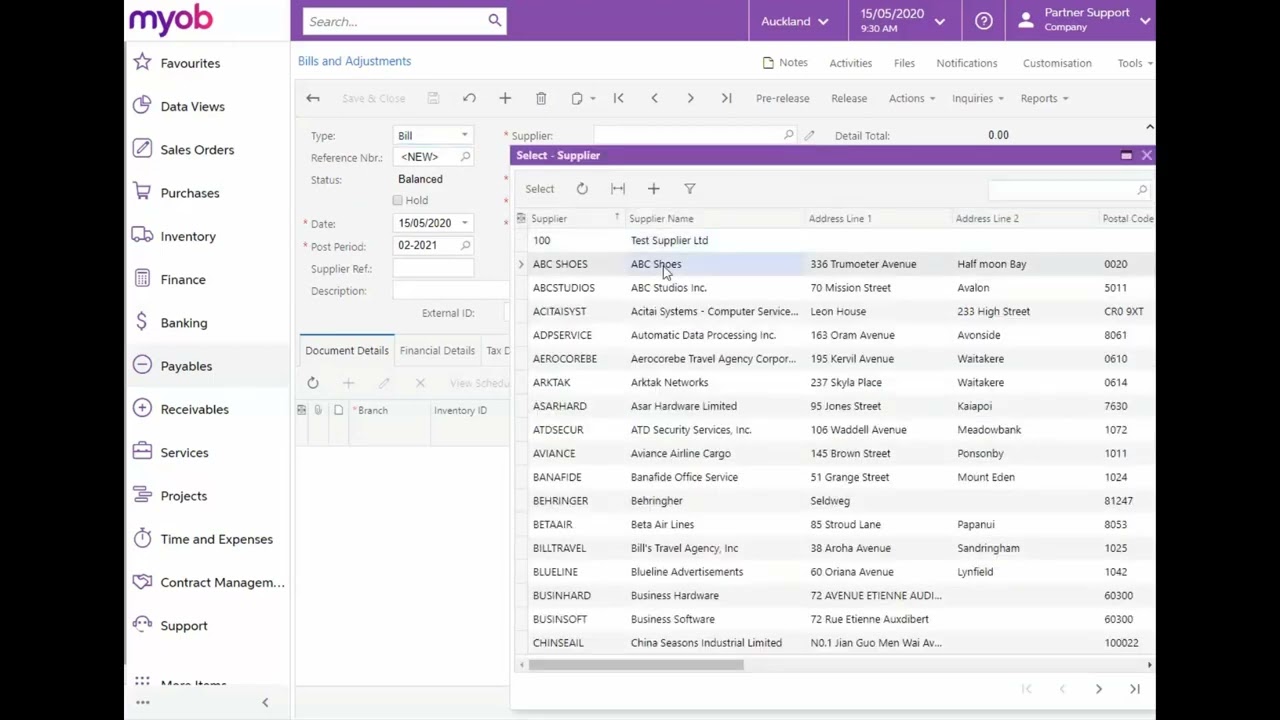Viewport: 1280px width, 720px height.
Task: Open Payables workspace
Action: pos(186,366)
